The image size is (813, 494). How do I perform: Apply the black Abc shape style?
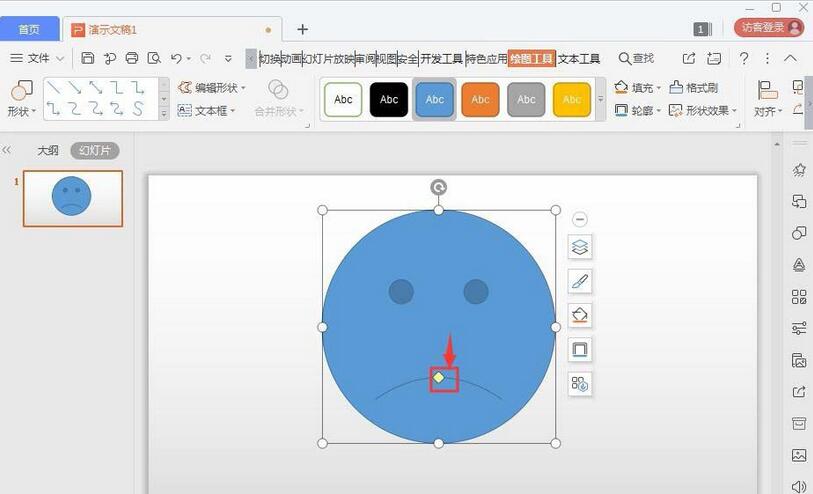pyautogui.click(x=389, y=100)
